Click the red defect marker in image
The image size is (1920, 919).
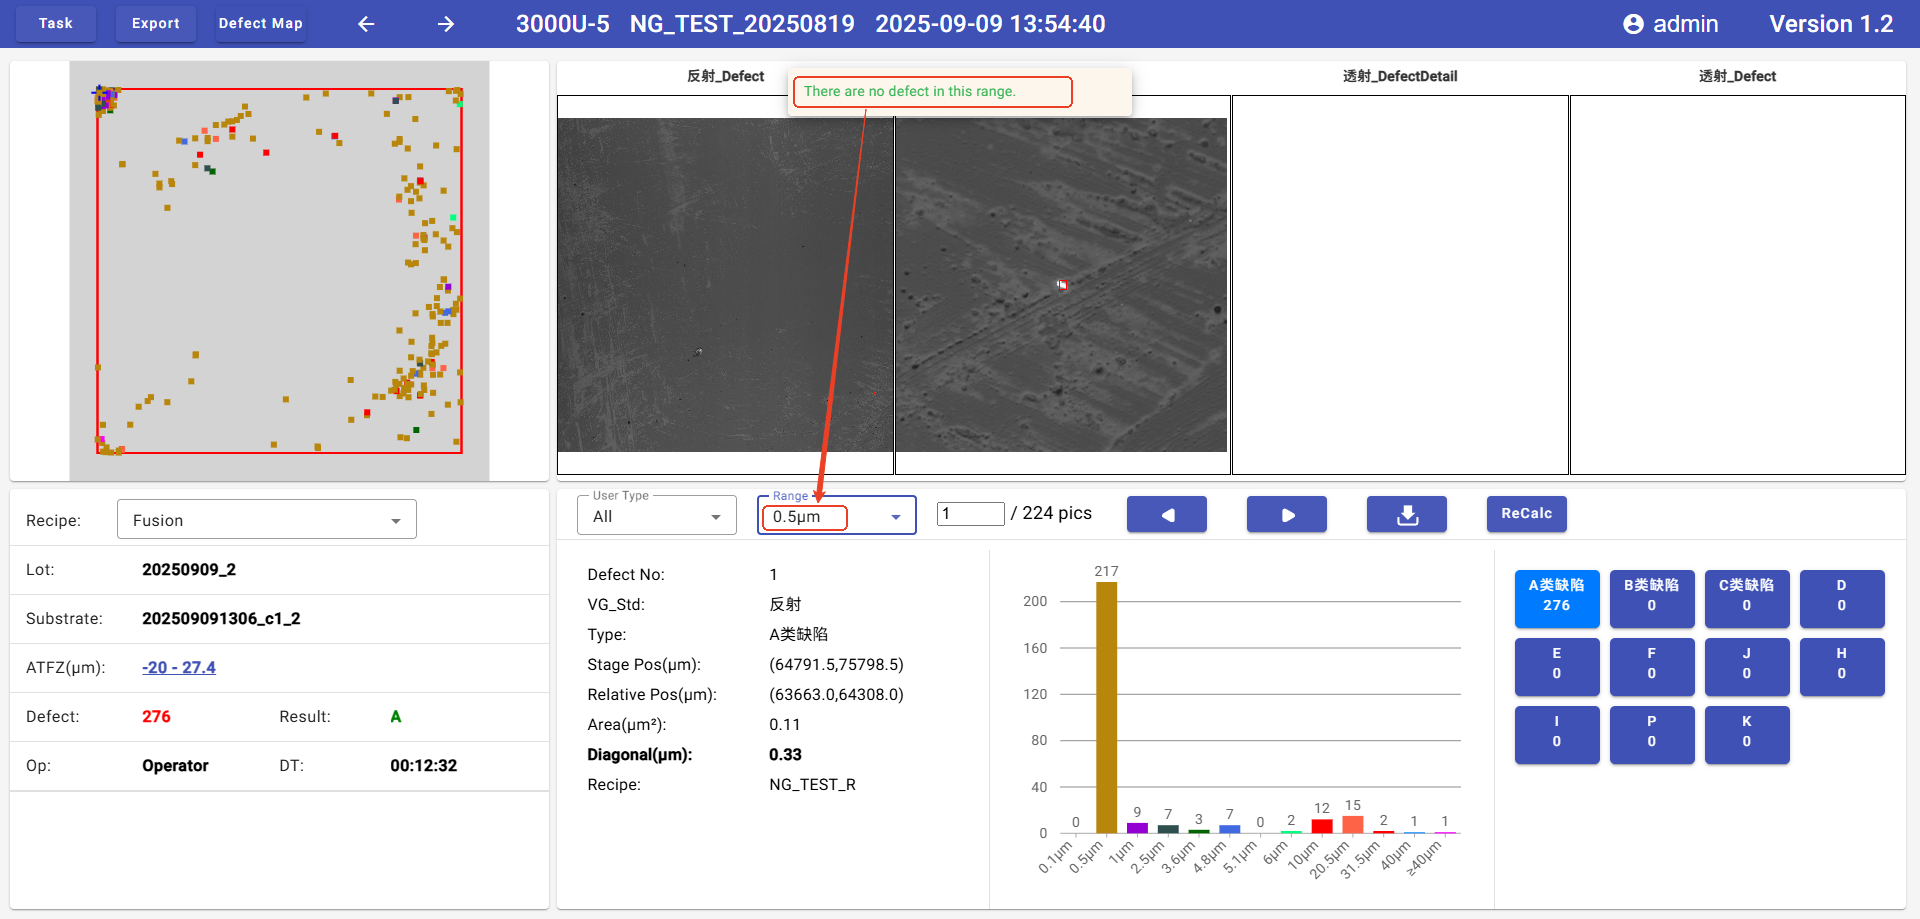[x=1062, y=285]
